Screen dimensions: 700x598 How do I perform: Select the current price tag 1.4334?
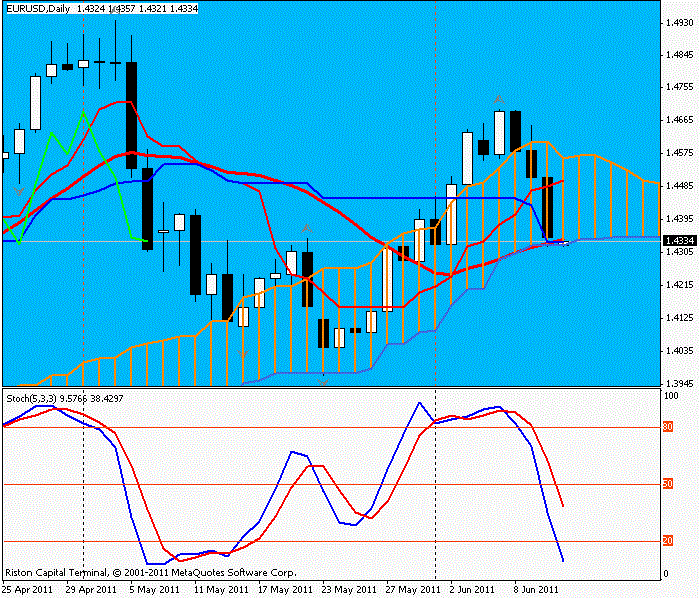click(679, 241)
